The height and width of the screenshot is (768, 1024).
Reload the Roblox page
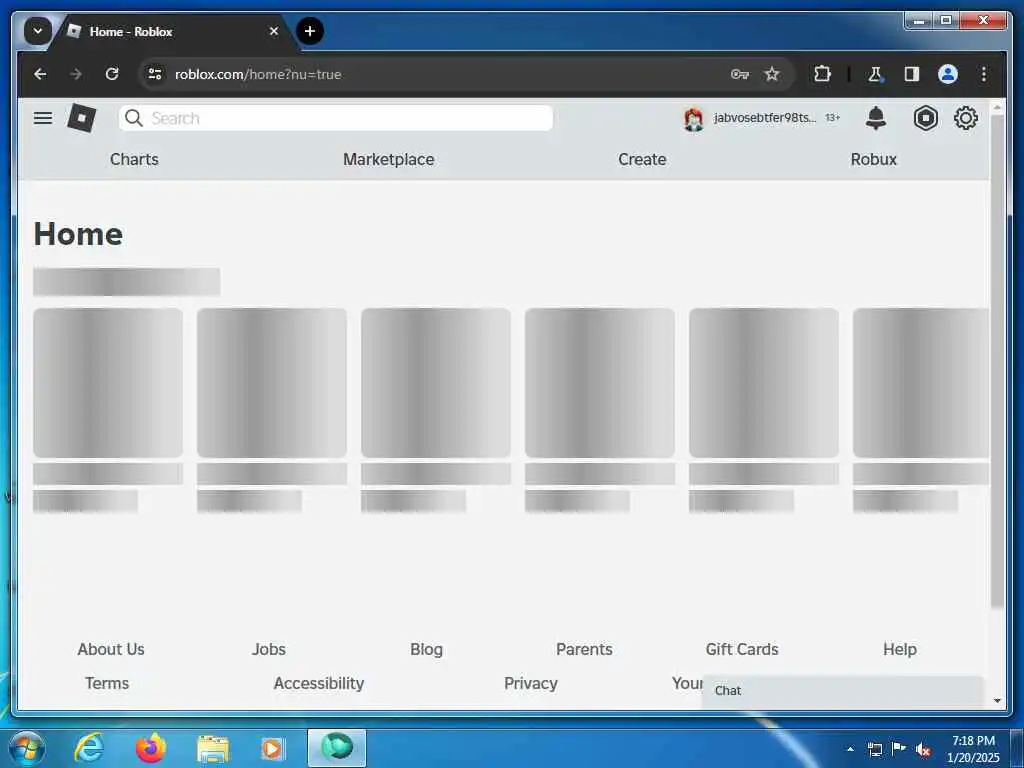coord(112,74)
